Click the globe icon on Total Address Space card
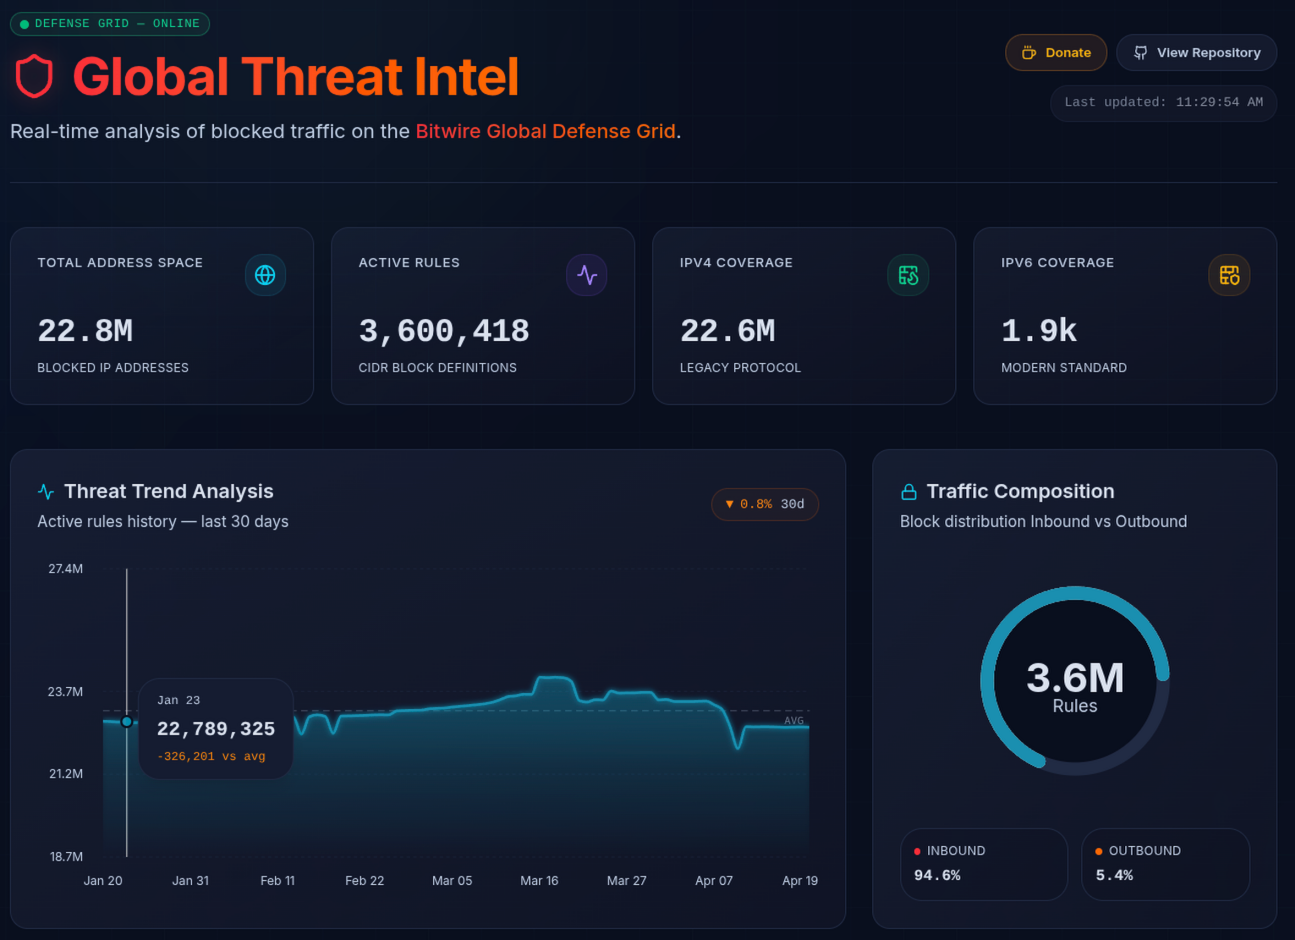The height and width of the screenshot is (940, 1295). 265,275
